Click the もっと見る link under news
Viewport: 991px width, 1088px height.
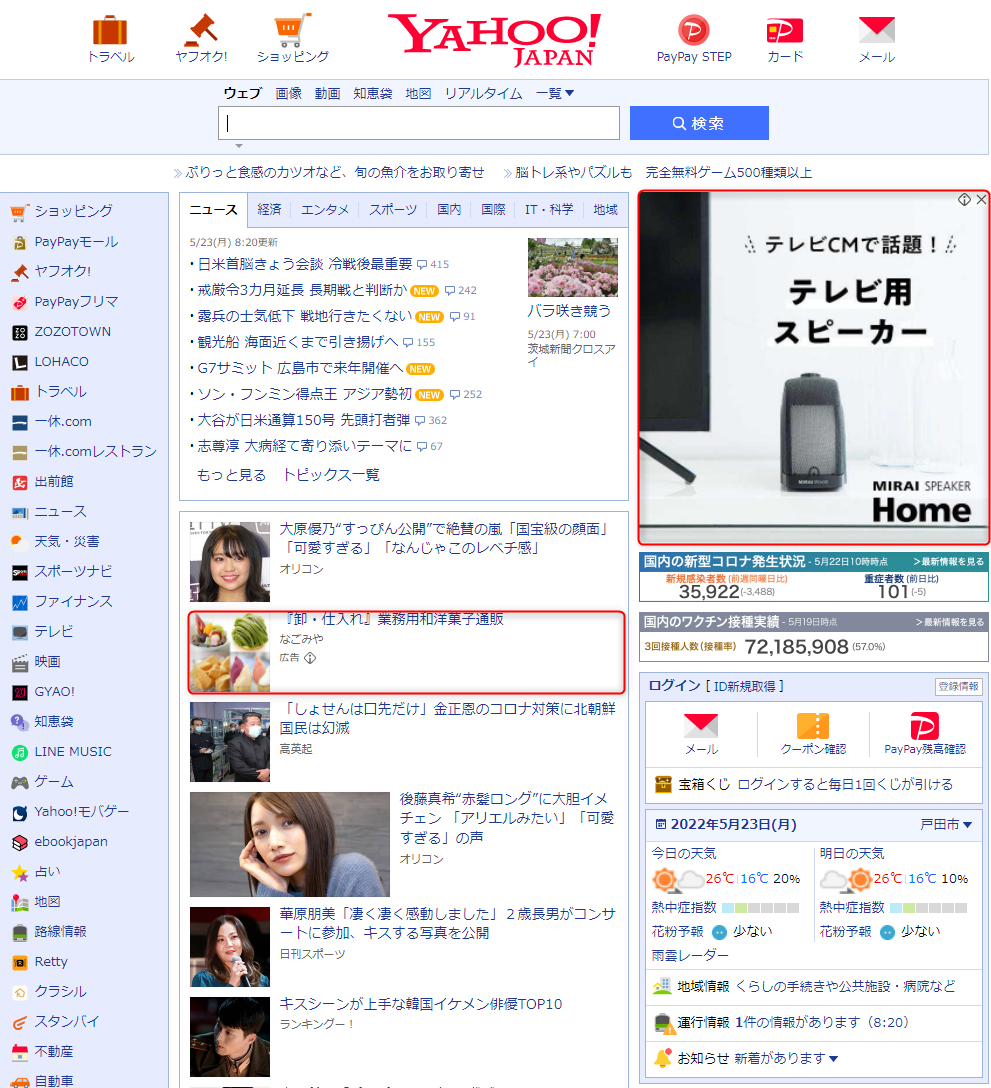click(231, 475)
